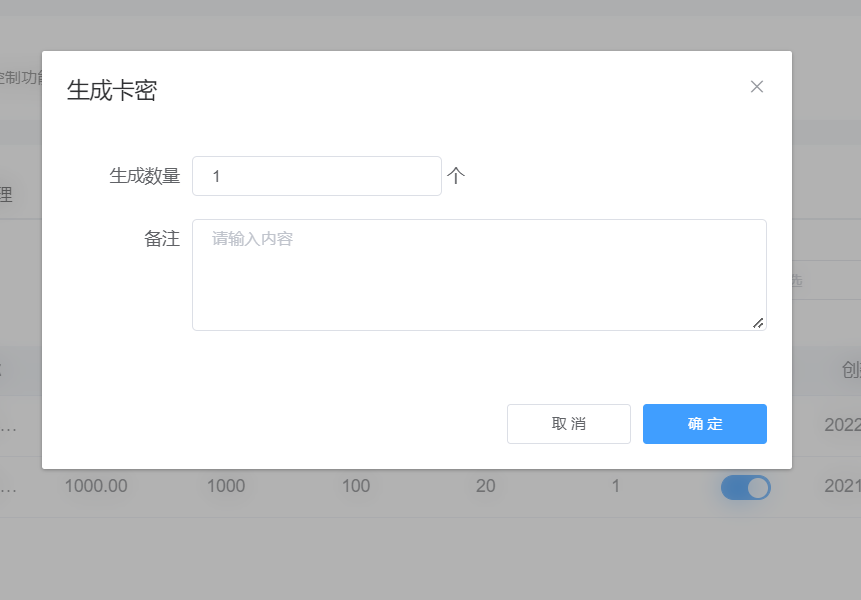
Task: Click the 生成卡密 dialog title
Action: 112,91
